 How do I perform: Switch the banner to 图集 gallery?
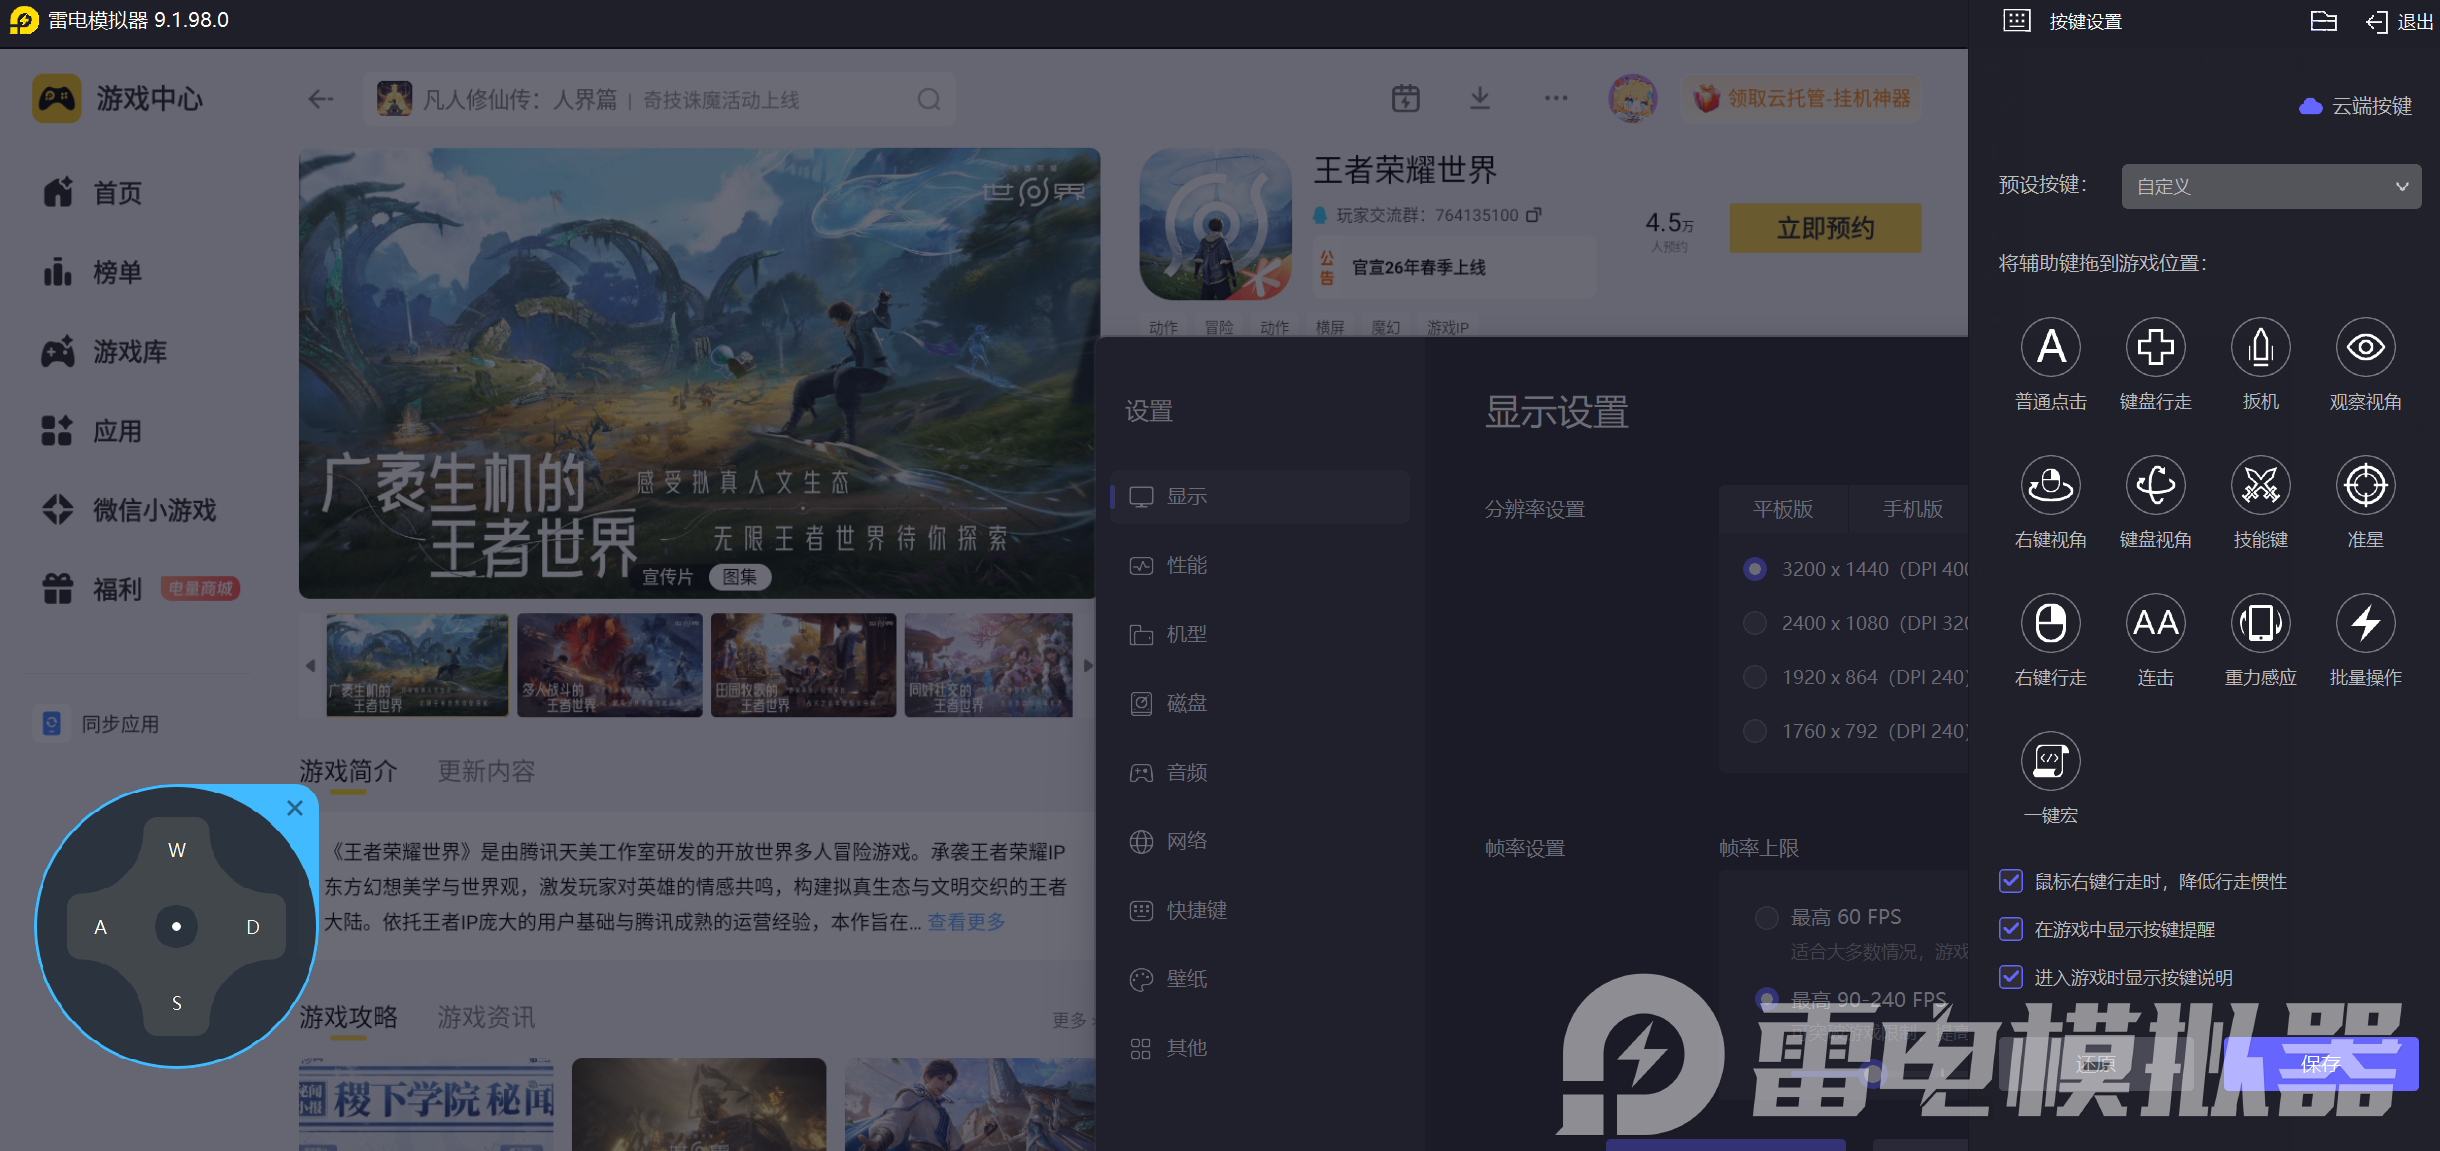pos(740,577)
